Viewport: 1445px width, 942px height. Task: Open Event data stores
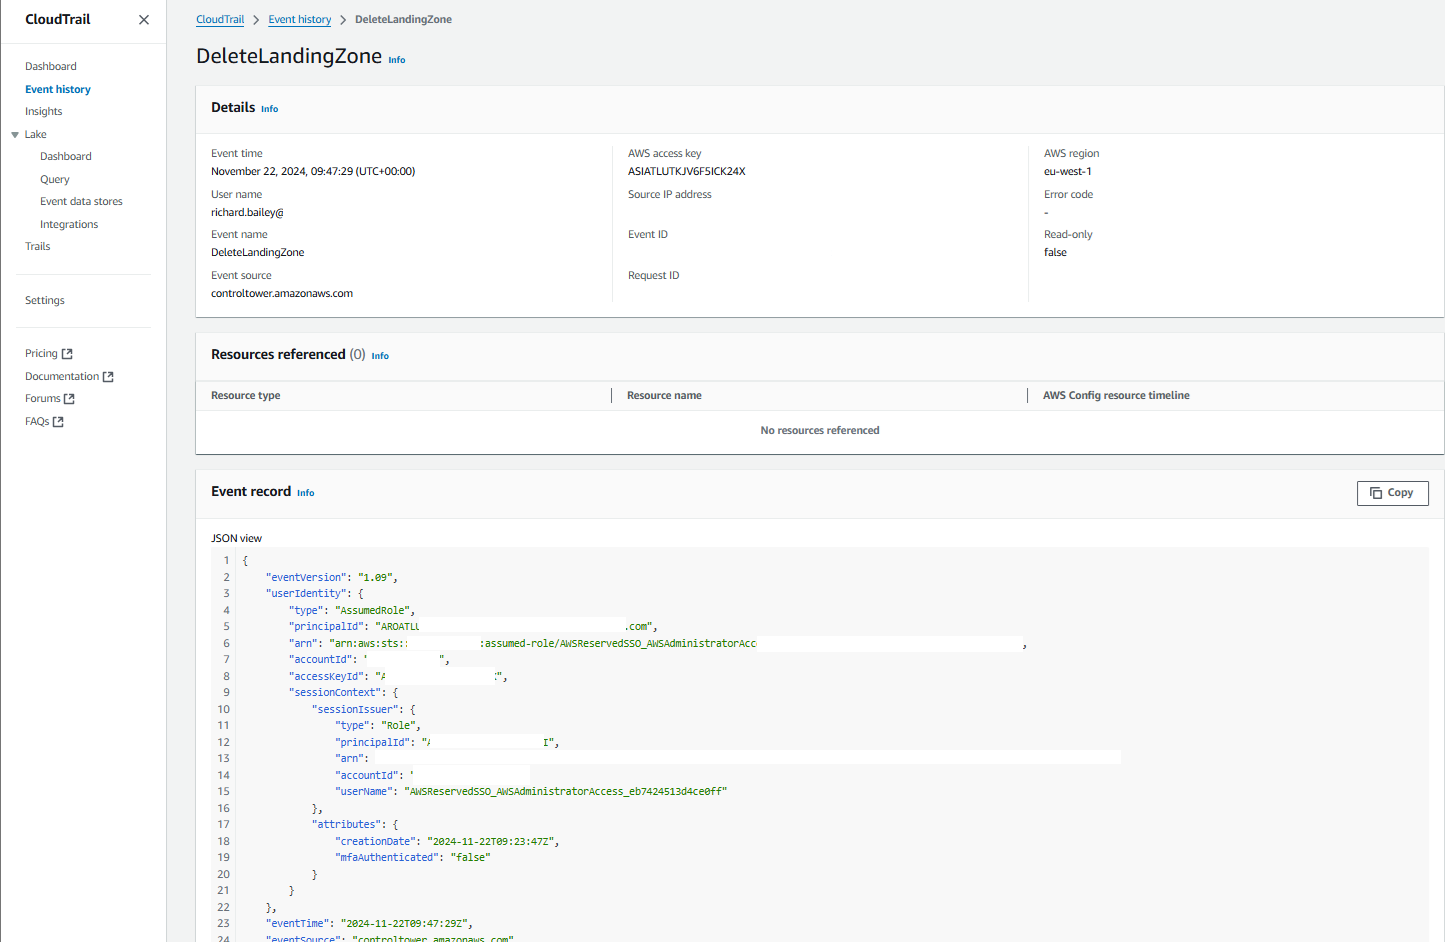81,202
